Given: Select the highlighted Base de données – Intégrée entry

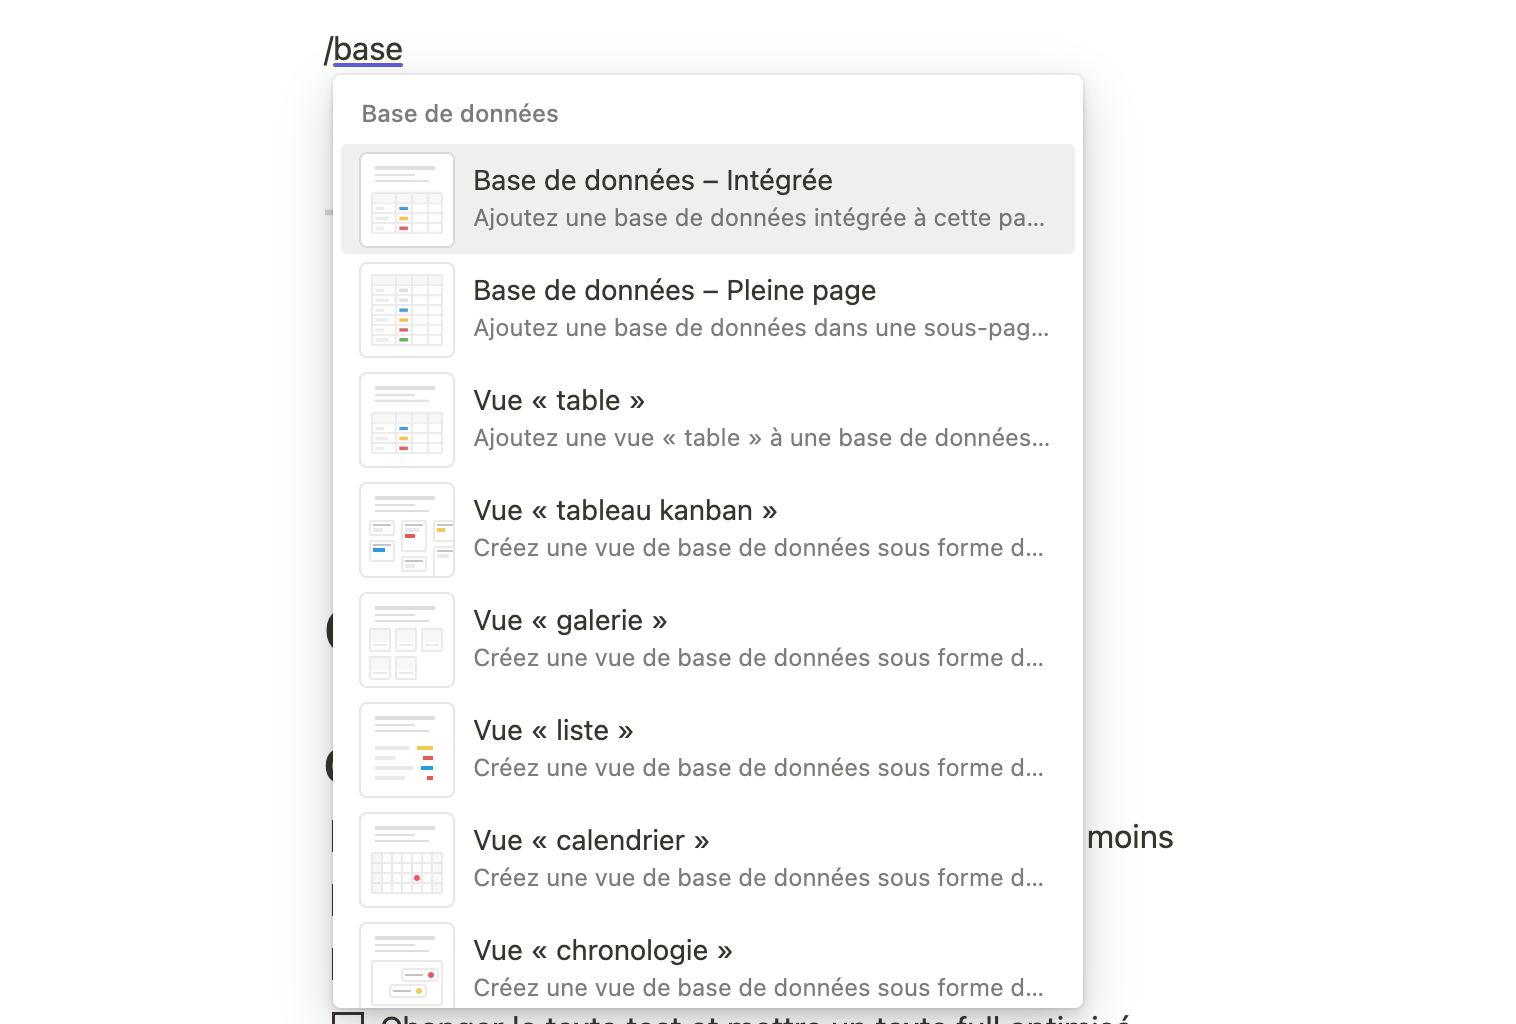Looking at the screenshot, I should click(x=707, y=199).
